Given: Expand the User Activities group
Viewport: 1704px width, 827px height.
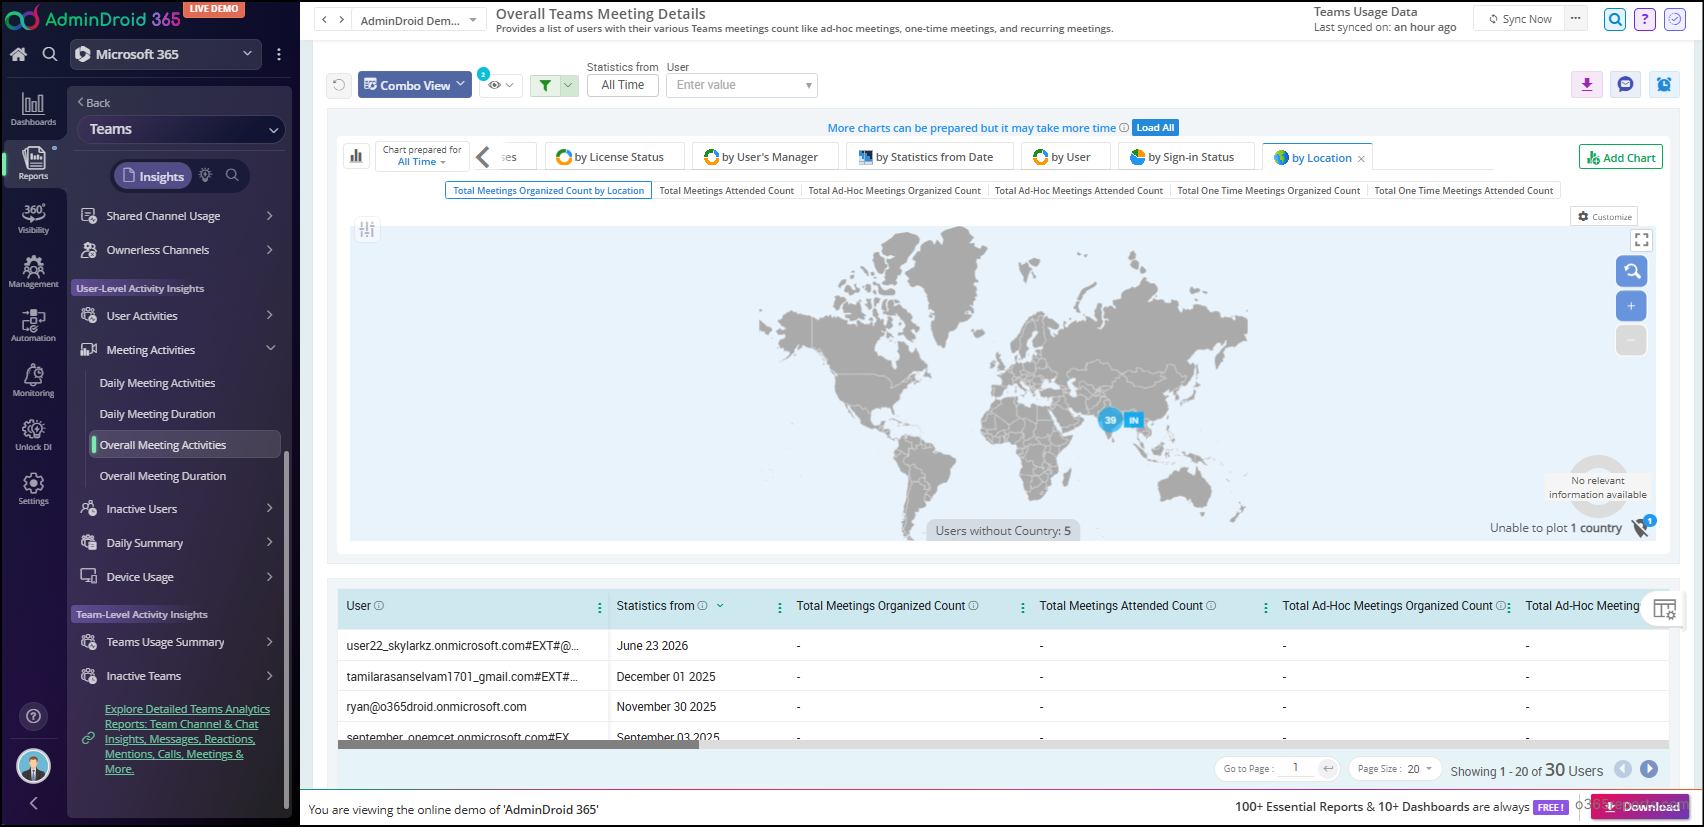Looking at the screenshot, I should (x=177, y=316).
